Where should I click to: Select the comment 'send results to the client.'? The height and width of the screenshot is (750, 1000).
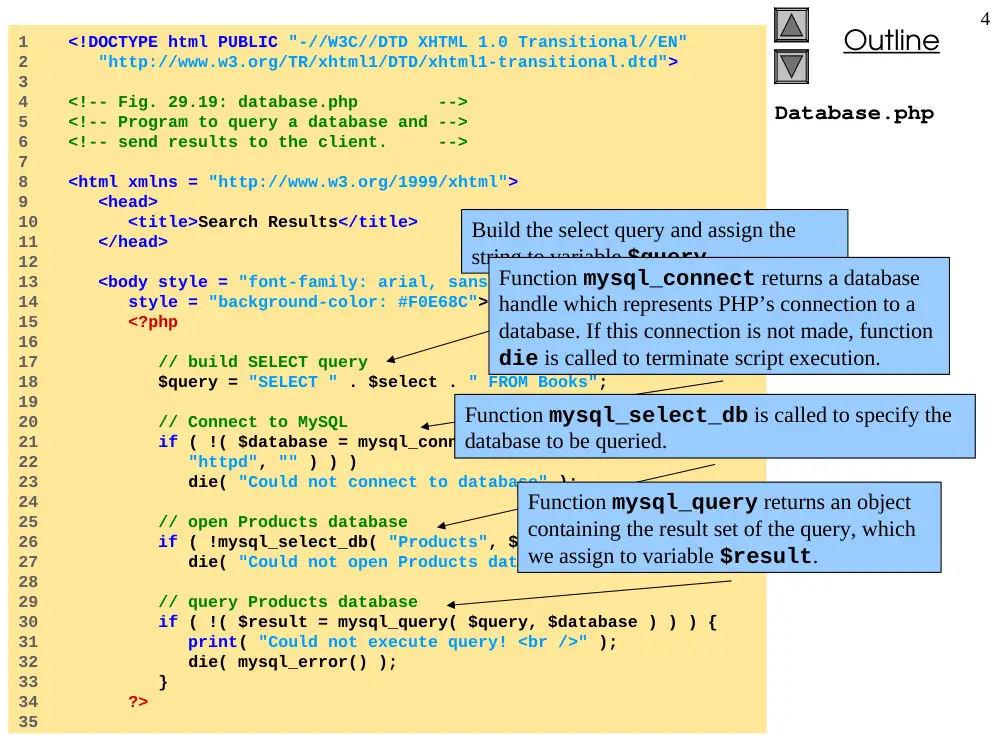[x=268, y=142]
